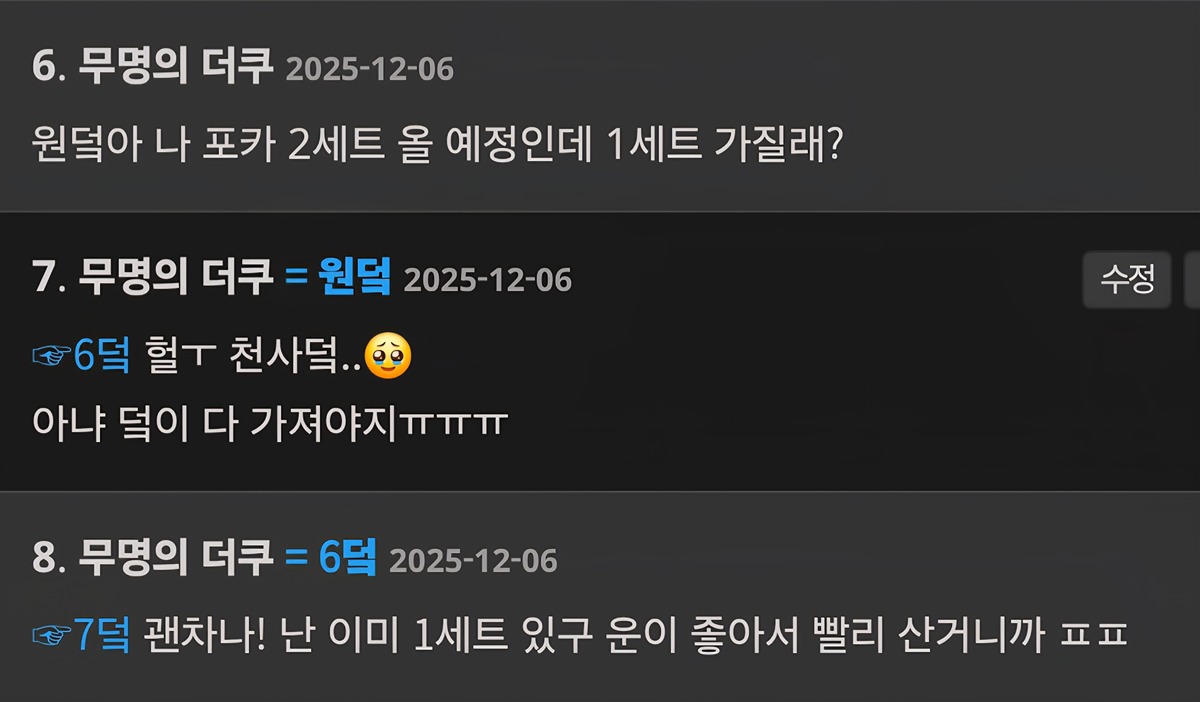Image resolution: width=1200 pixels, height=702 pixels.
Task: Select the blue '= 6덕' author tag
Action: click(x=331, y=558)
